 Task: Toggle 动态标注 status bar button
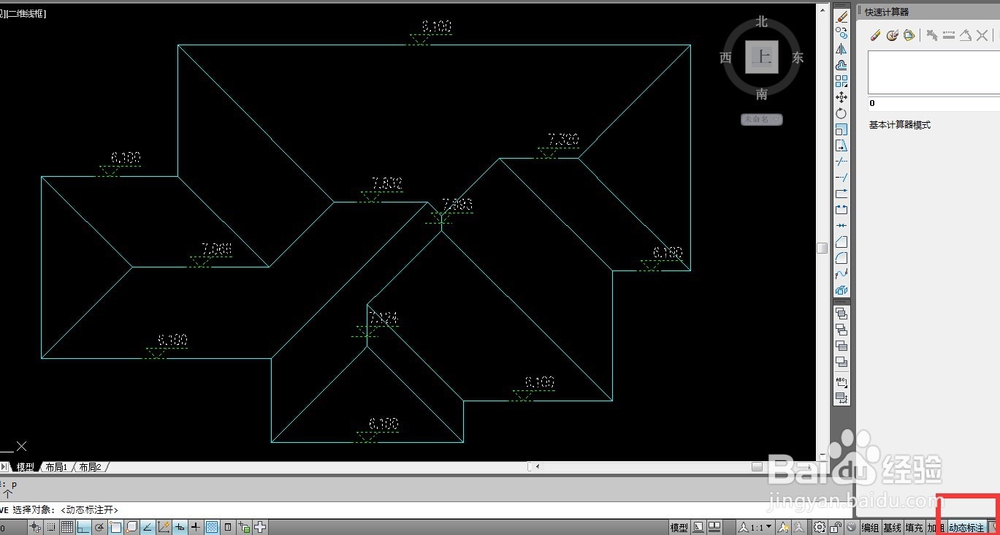coord(967,527)
